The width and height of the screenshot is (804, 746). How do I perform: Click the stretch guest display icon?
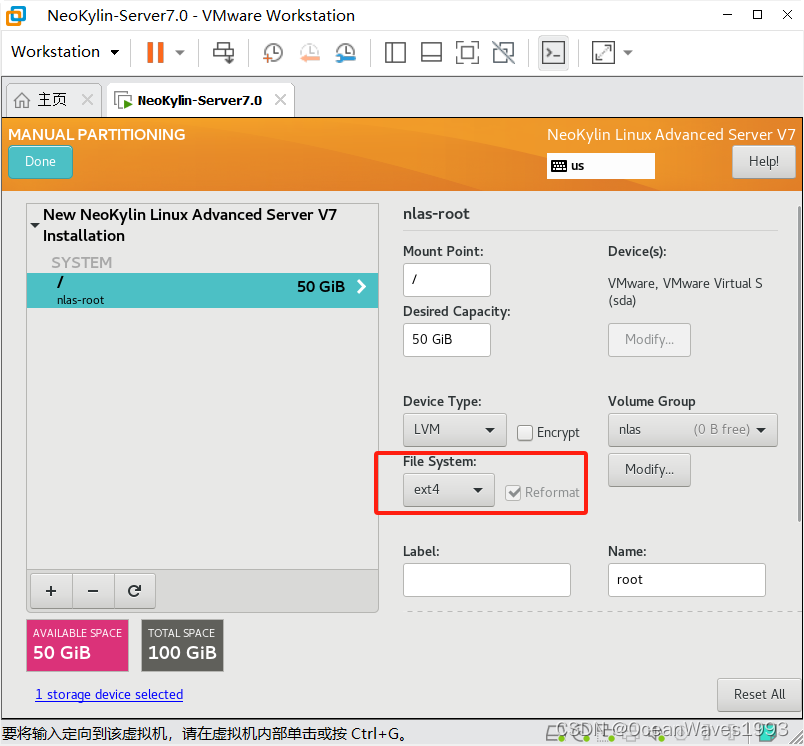(x=603, y=52)
